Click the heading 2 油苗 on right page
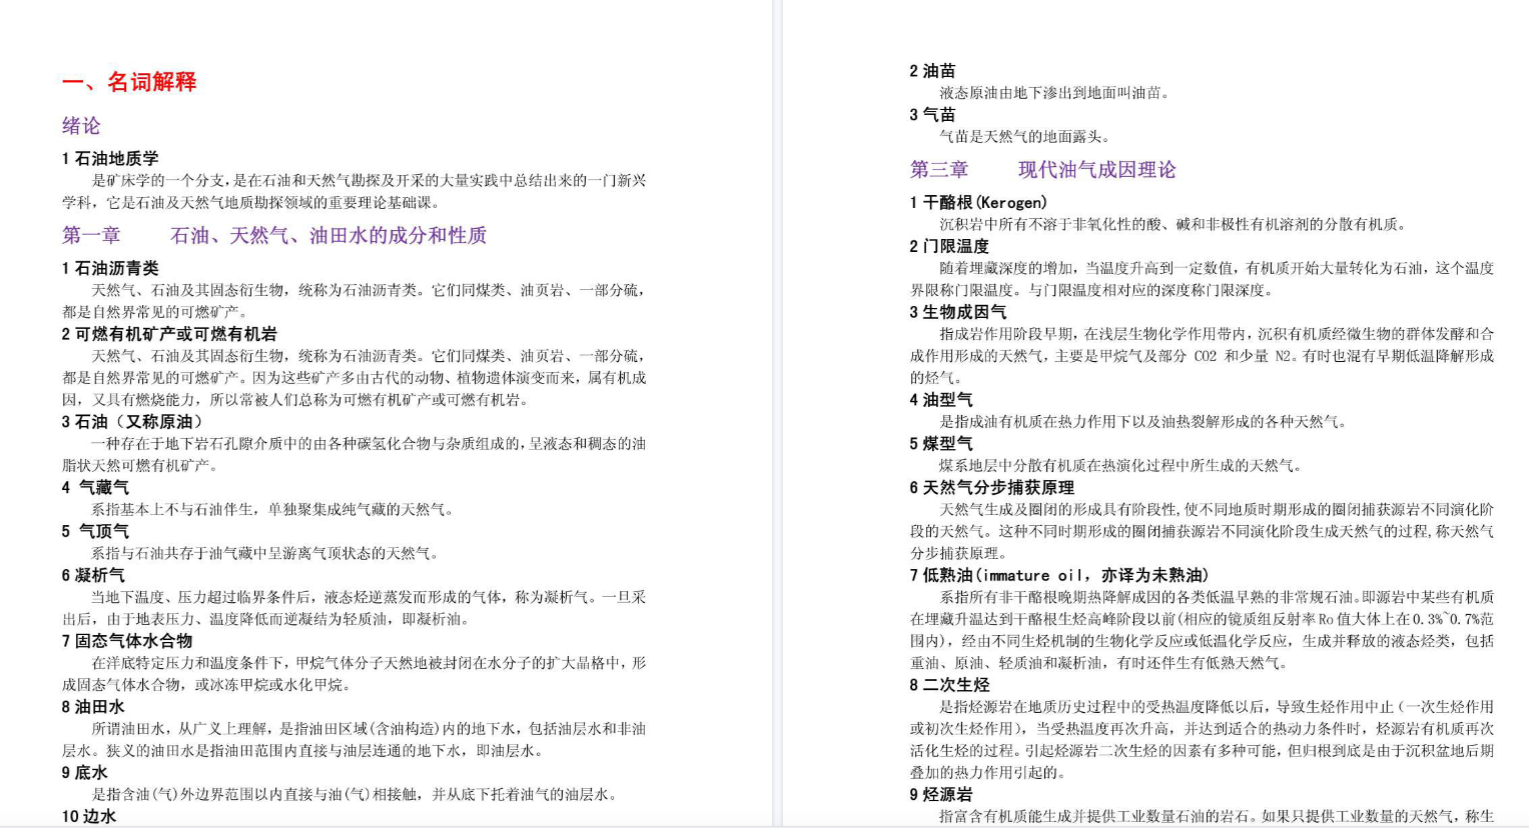Viewport: 1529px width, 828px height. click(x=932, y=71)
